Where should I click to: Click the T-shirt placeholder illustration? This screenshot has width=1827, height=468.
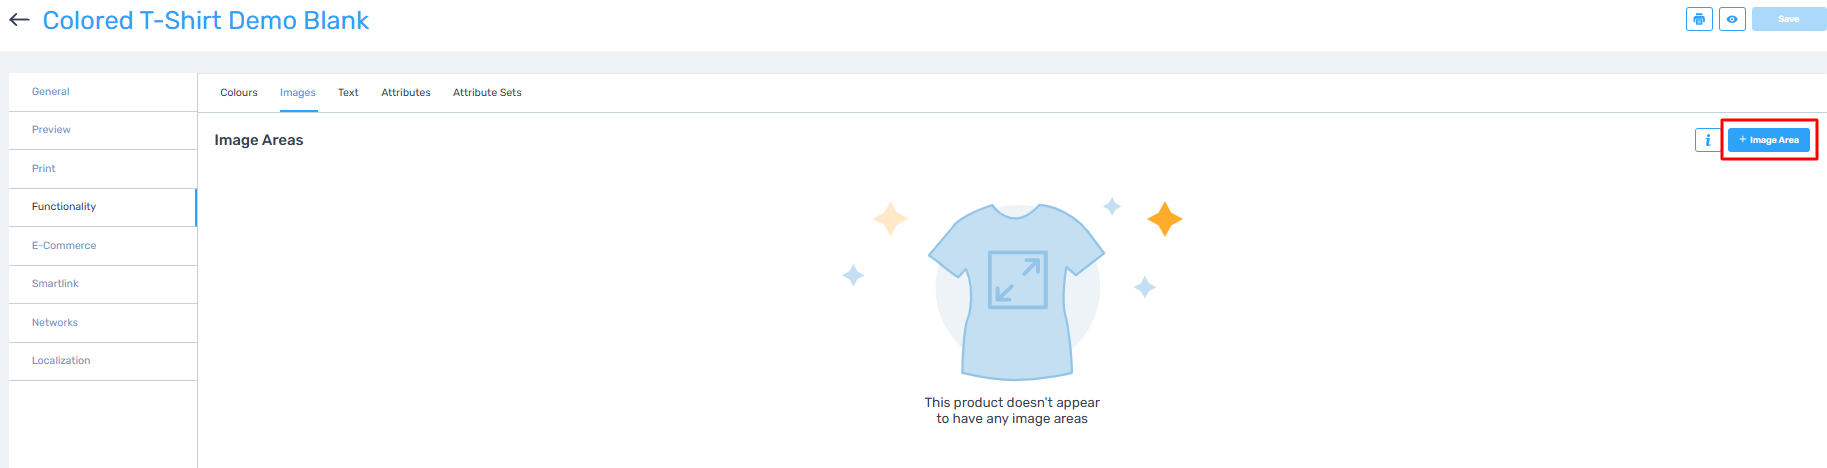click(x=1016, y=290)
